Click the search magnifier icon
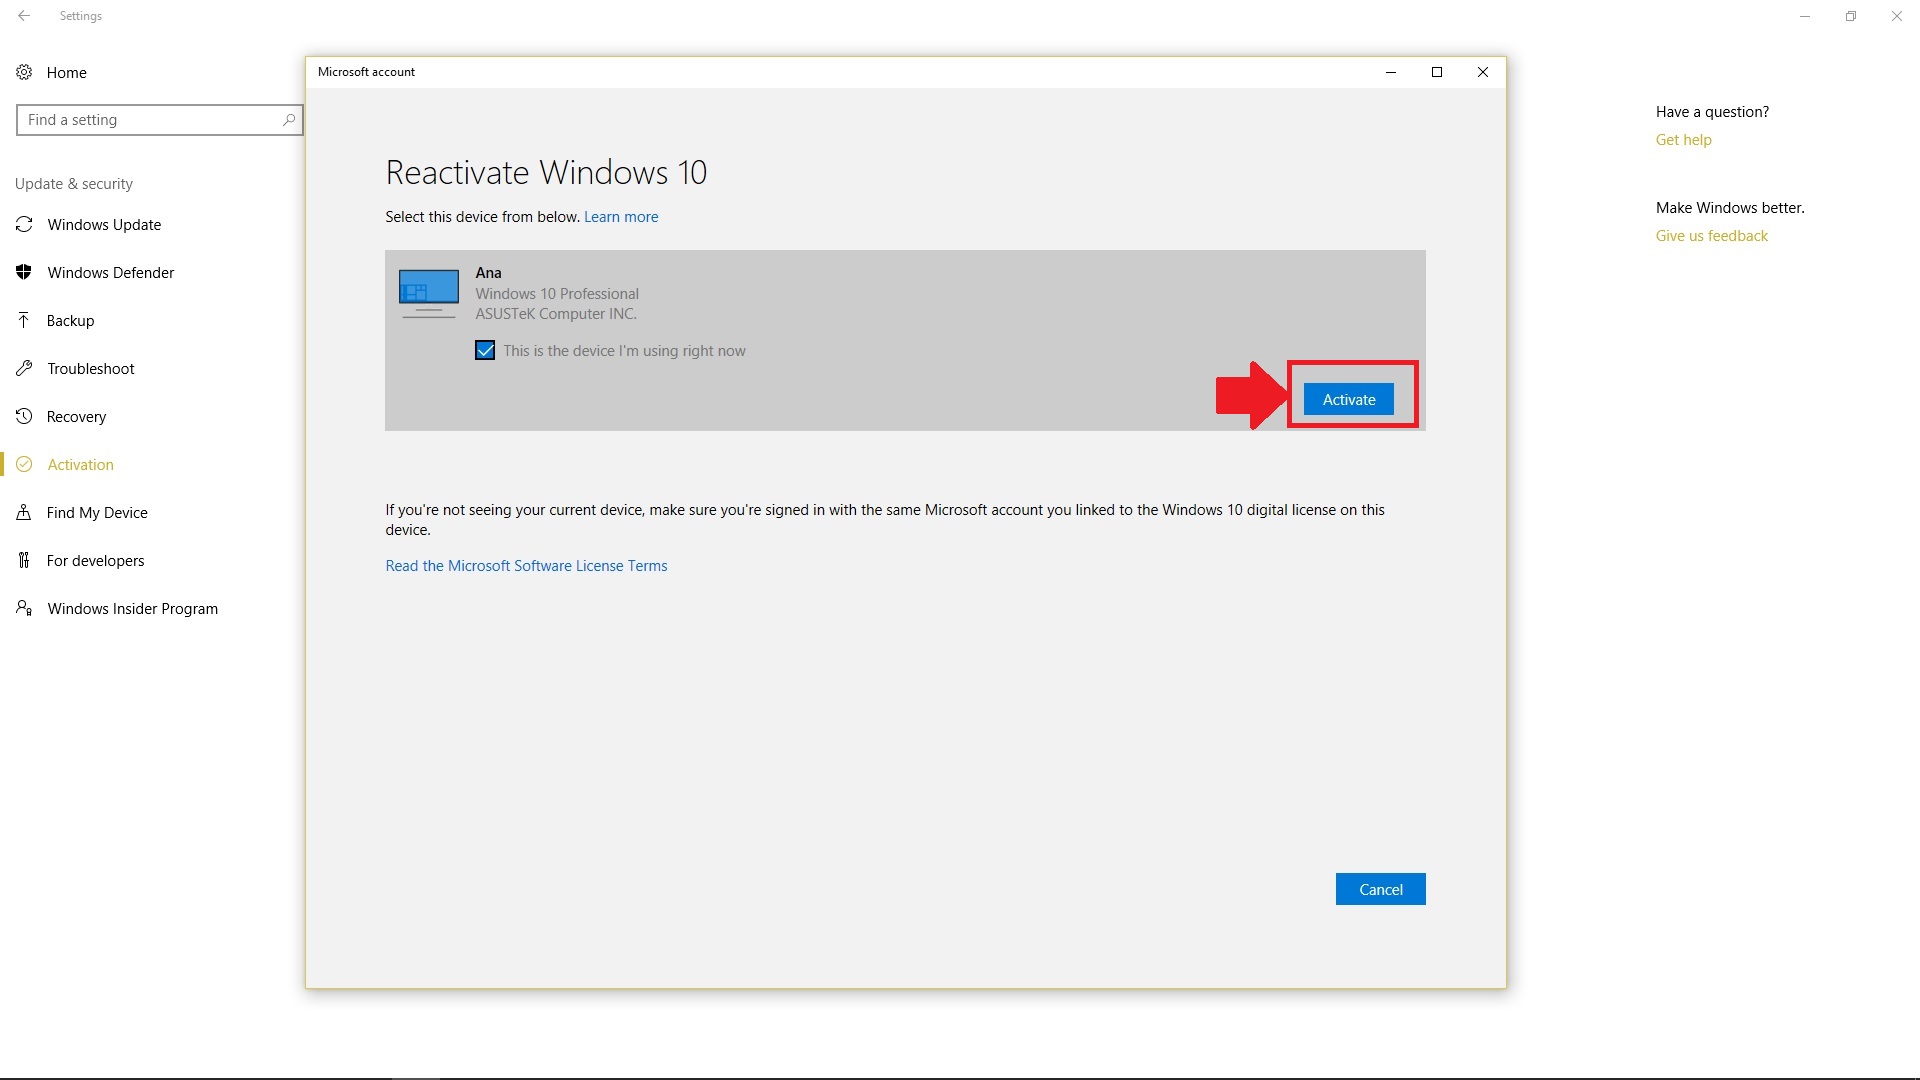This screenshot has width=1920, height=1080. click(x=289, y=120)
